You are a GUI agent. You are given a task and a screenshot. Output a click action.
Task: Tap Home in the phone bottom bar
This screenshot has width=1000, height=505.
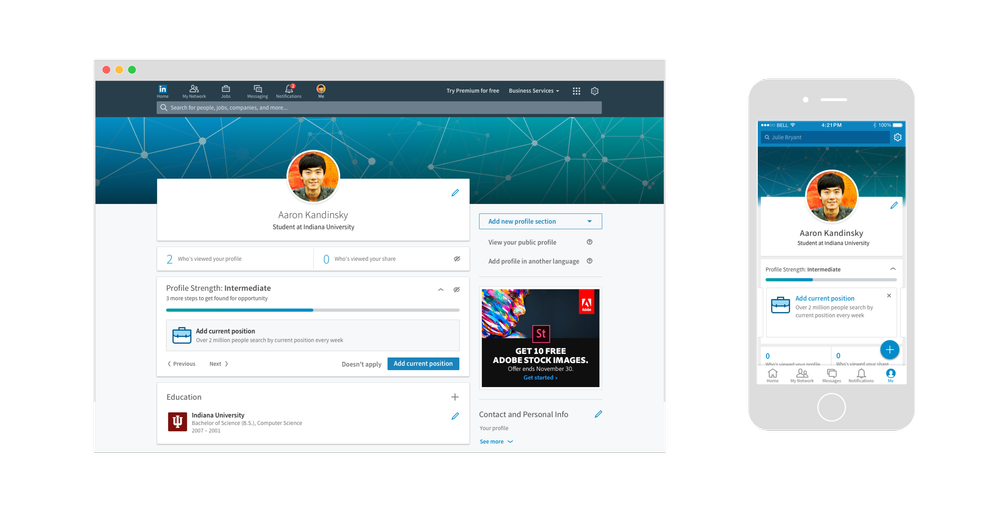[x=772, y=376]
